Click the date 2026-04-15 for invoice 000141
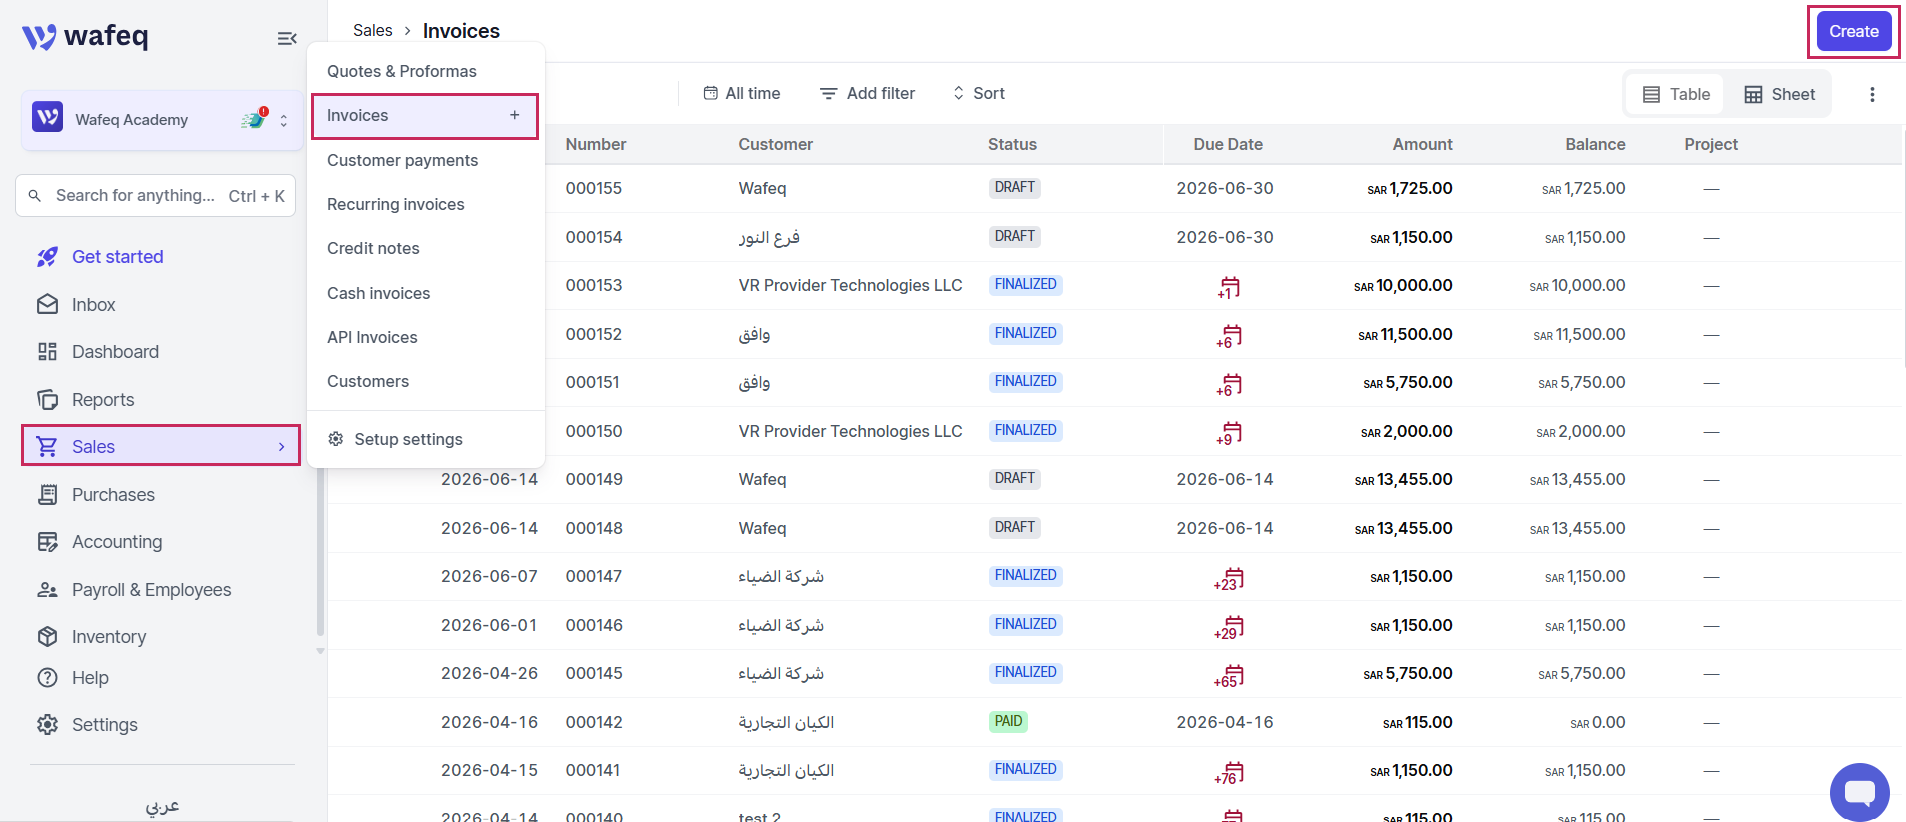This screenshot has height=822, width=1906. (489, 770)
